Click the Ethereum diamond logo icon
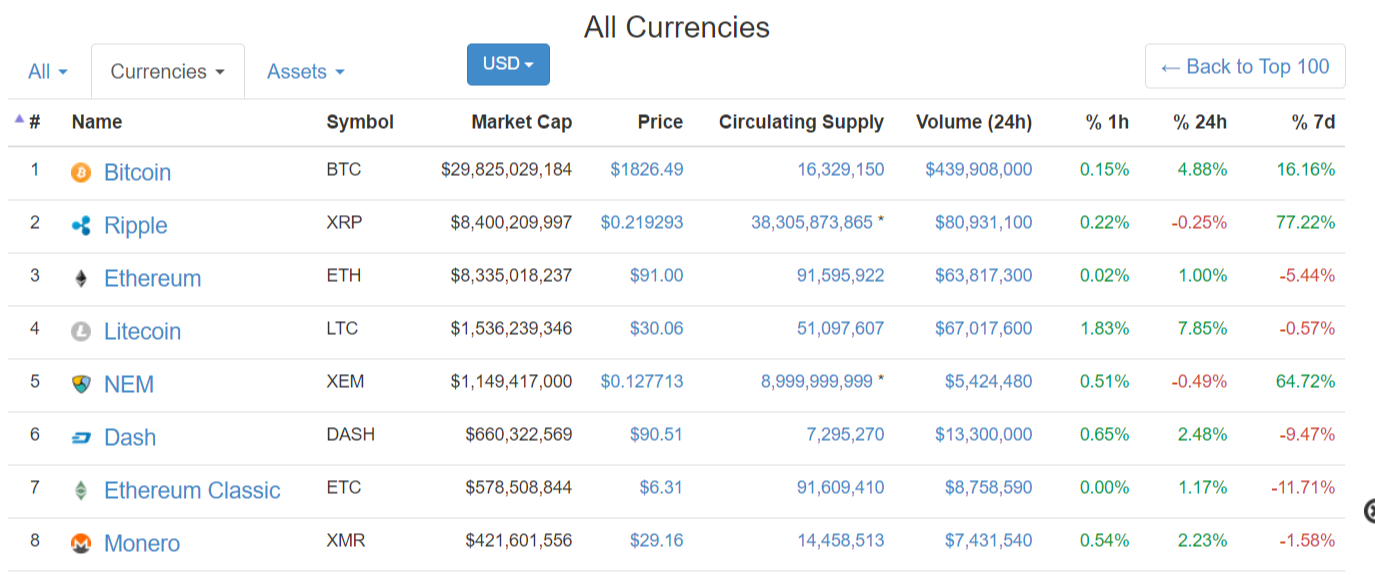Image resolution: width=1375 pixels, height=575 pixels. pyautogui.click(x=81, y=279)
